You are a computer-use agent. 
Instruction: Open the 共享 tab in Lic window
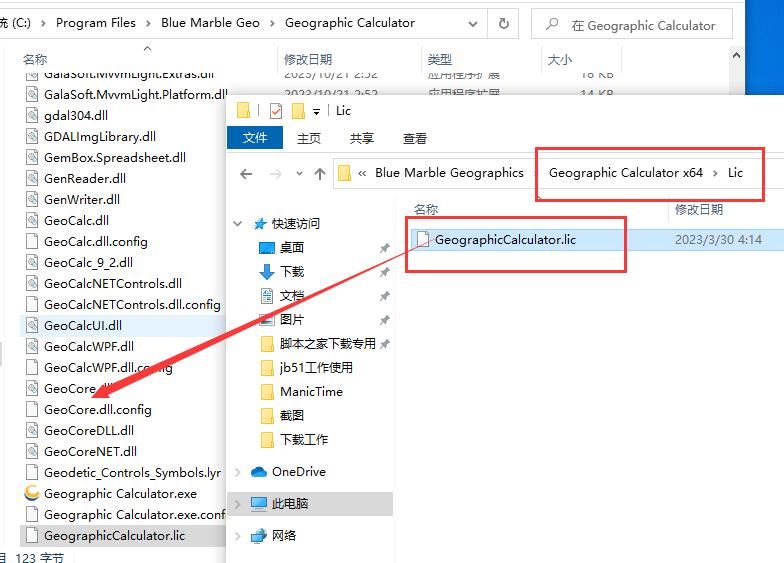pos(362,138)
